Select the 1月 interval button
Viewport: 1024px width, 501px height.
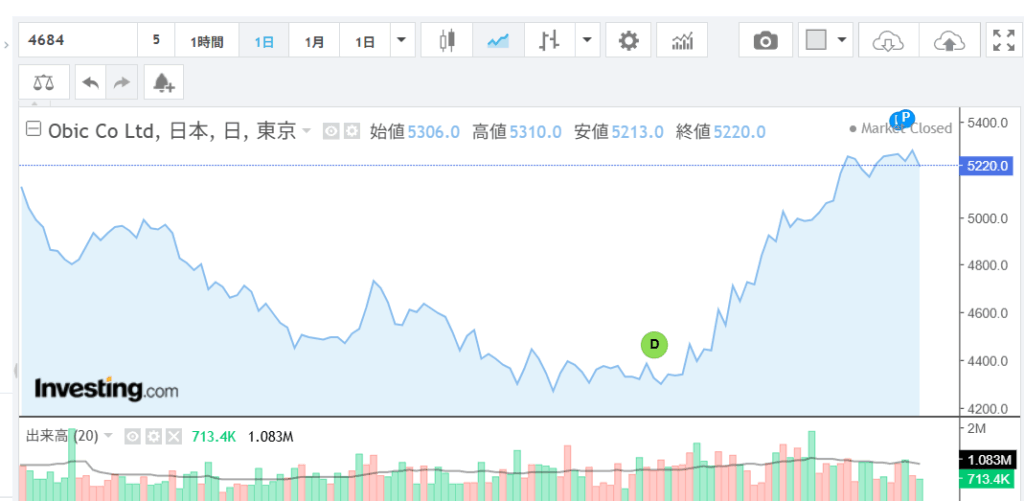coord(314,40)
